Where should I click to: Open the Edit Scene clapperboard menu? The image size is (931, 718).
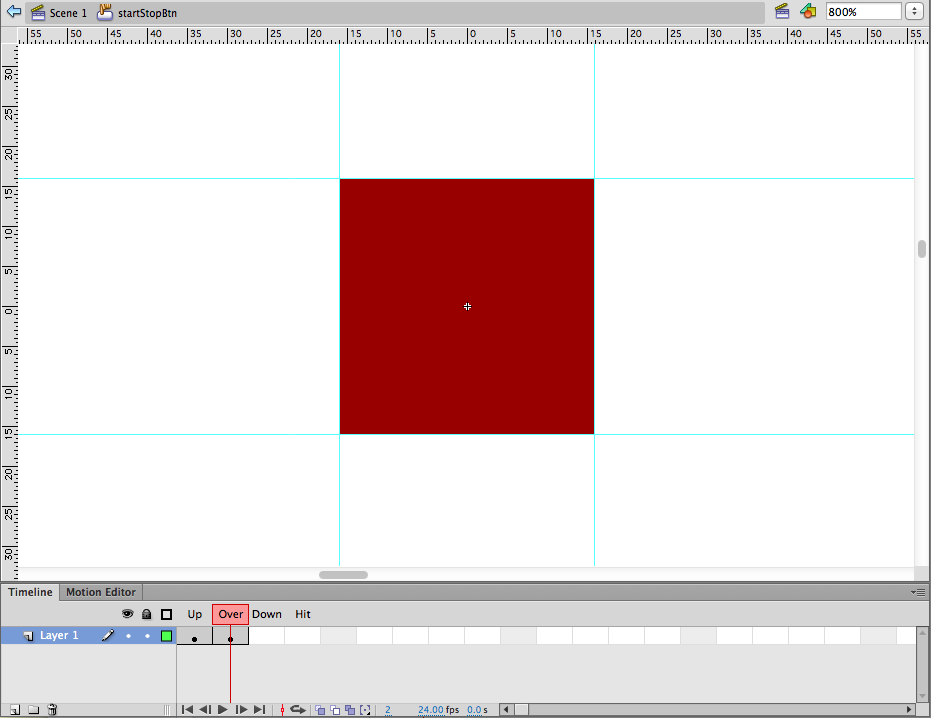pyautogui.click(x=783, y=11)
